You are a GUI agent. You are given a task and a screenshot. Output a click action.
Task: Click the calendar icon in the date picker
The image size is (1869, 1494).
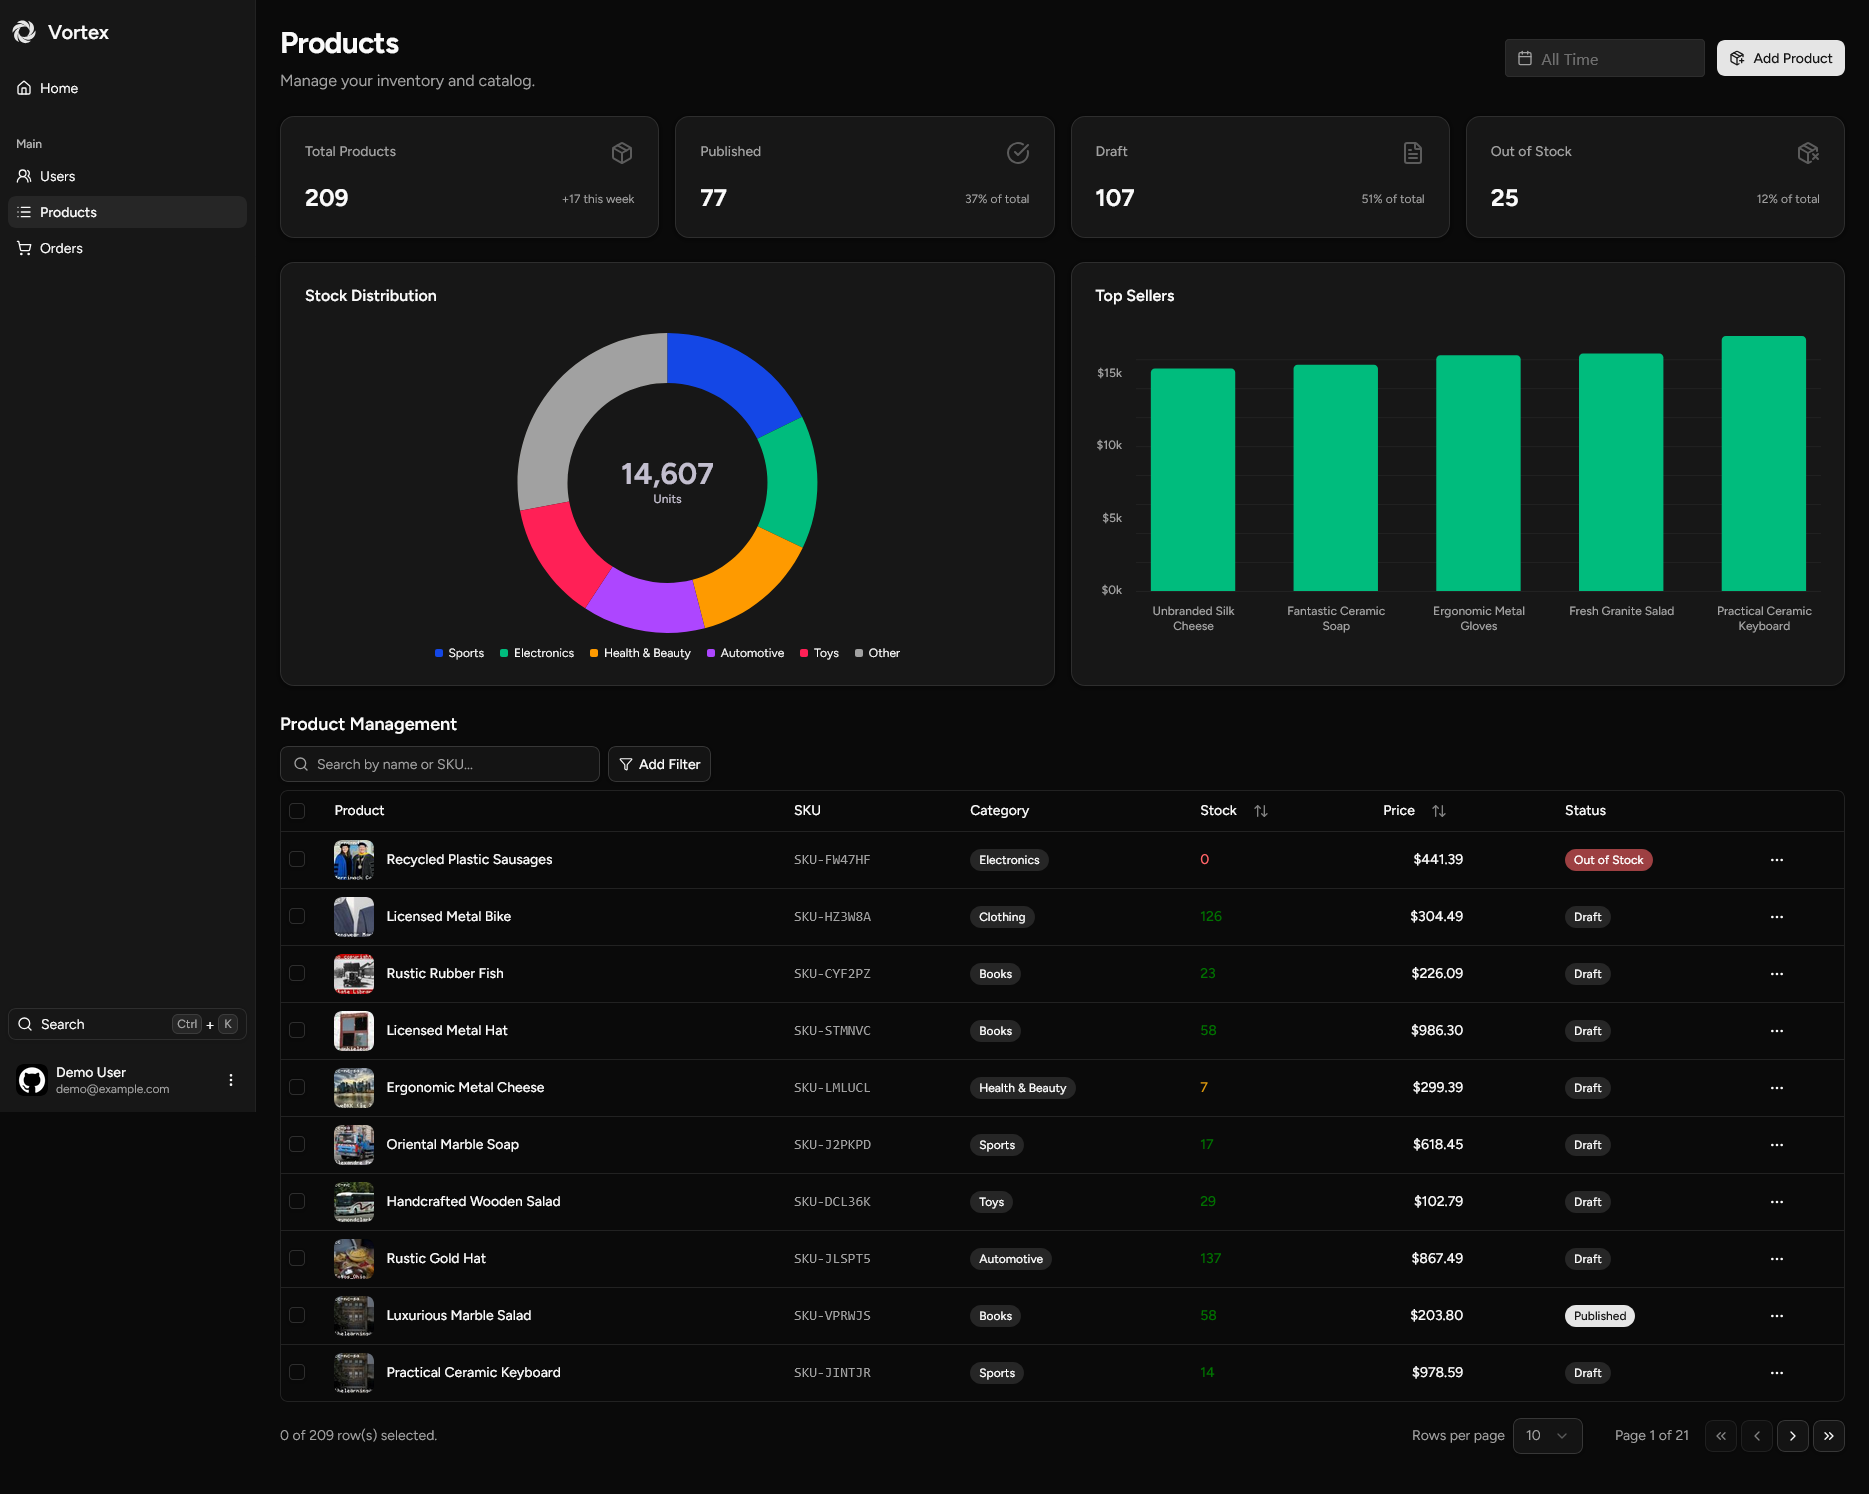point(1525,58)
